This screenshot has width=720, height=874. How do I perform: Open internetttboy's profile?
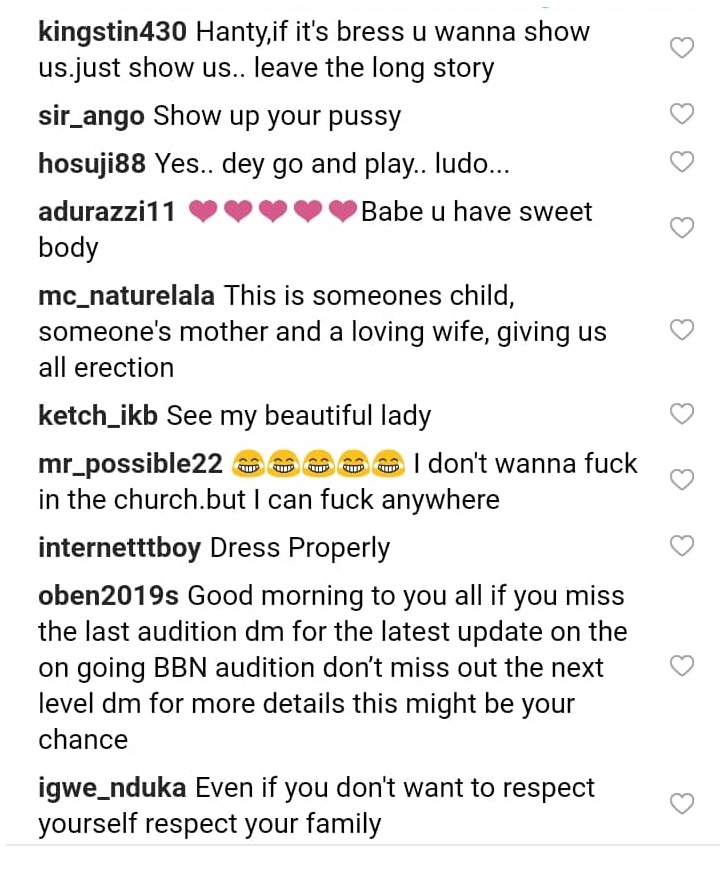(119, 548)
